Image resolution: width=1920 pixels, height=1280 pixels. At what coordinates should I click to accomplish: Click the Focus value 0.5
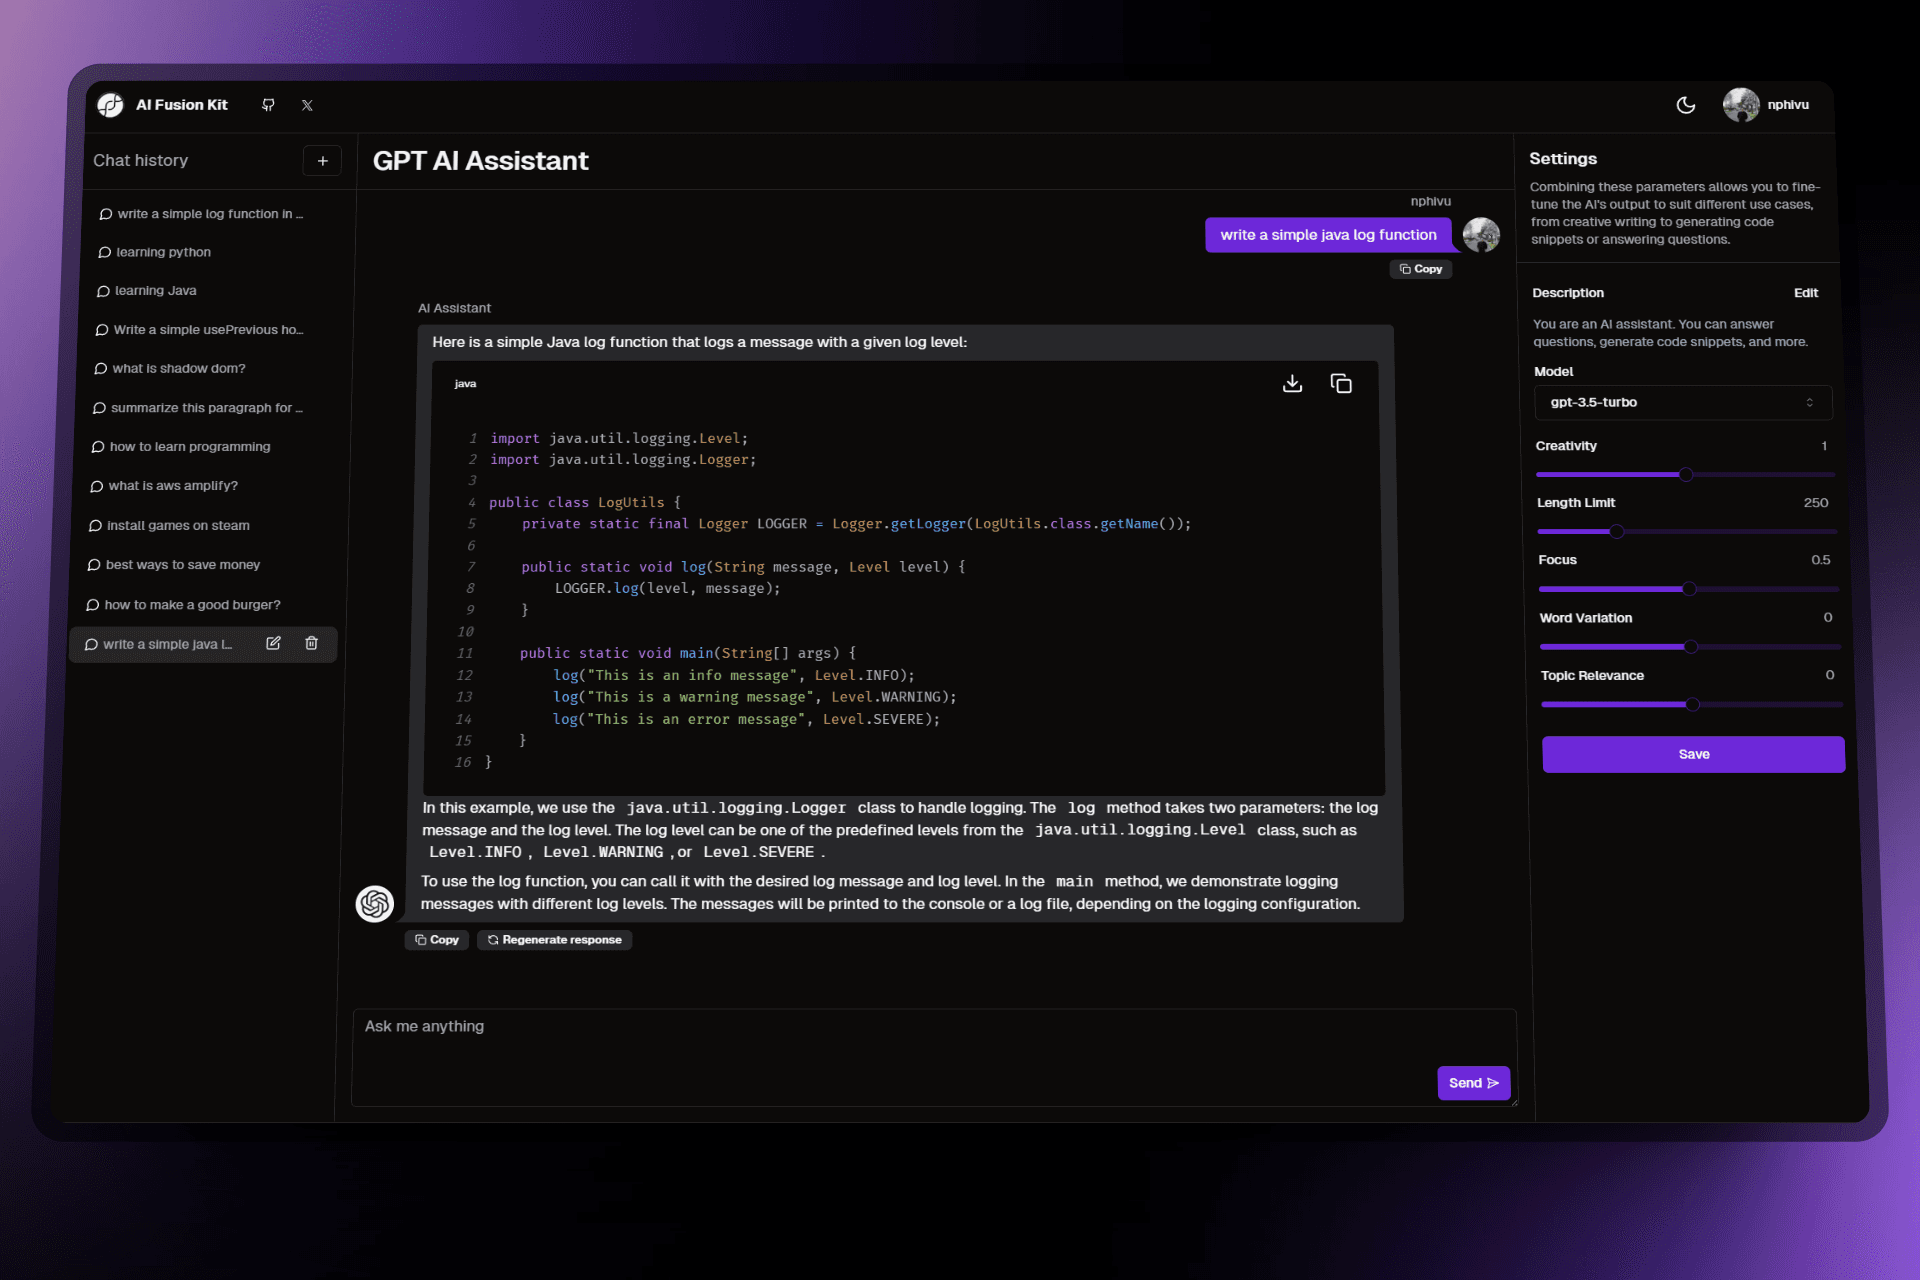pyautogui.click(x=1821, y=560)
